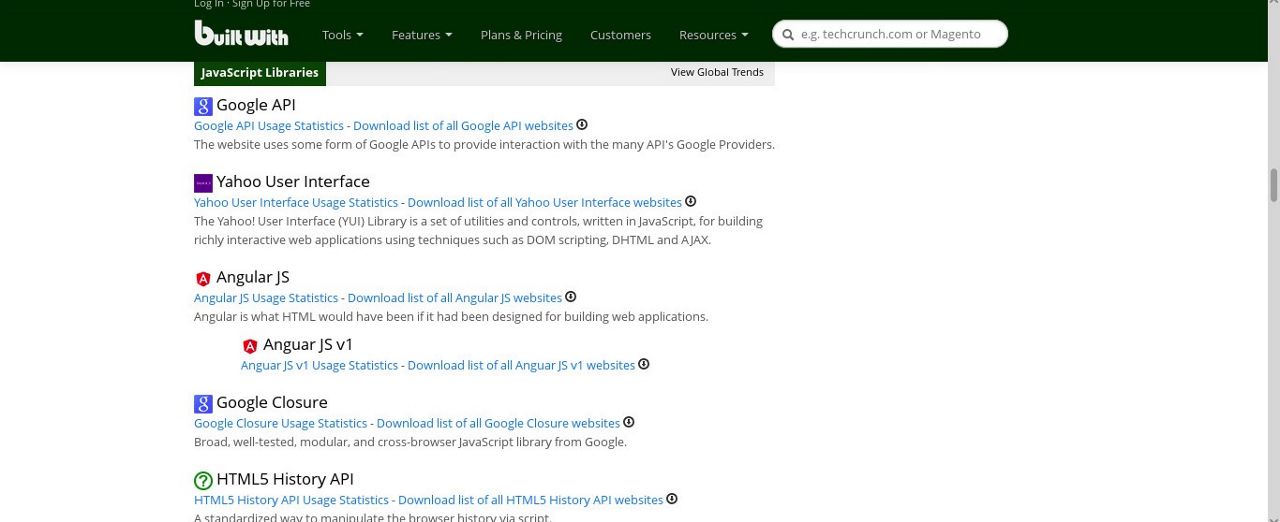The width and height of the screenshot is (1280, 522).
Task: Click the BuiltWith logo
Action: 241,33
